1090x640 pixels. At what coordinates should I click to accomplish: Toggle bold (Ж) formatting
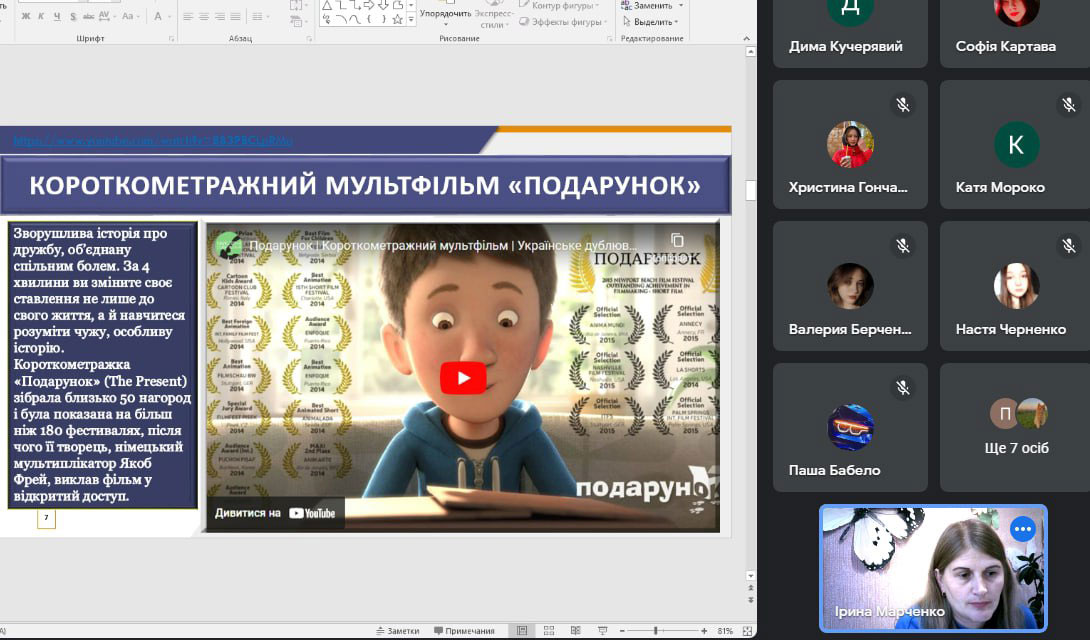[26, 16]
